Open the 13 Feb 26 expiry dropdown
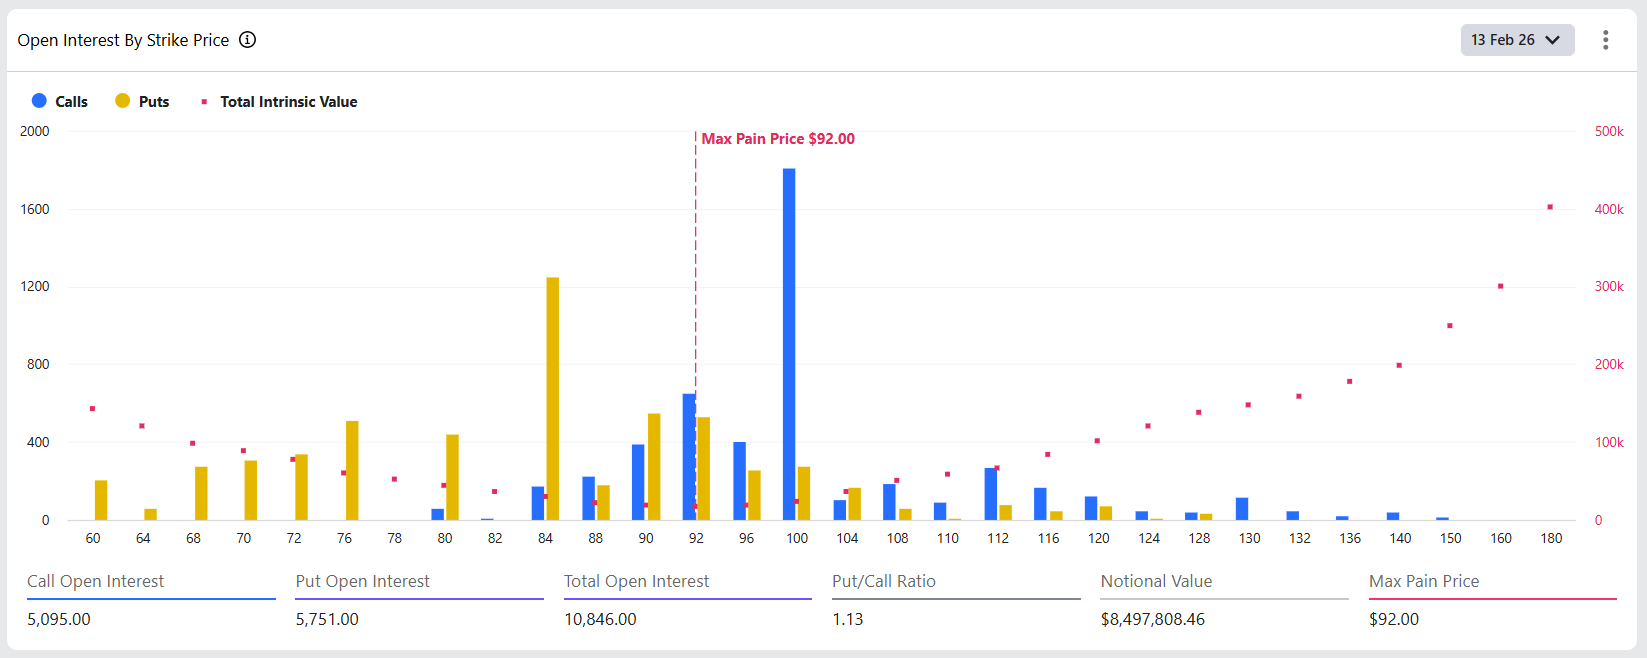The height and width of the screenshot is (658, 1647). click(x=1516, y=40)
